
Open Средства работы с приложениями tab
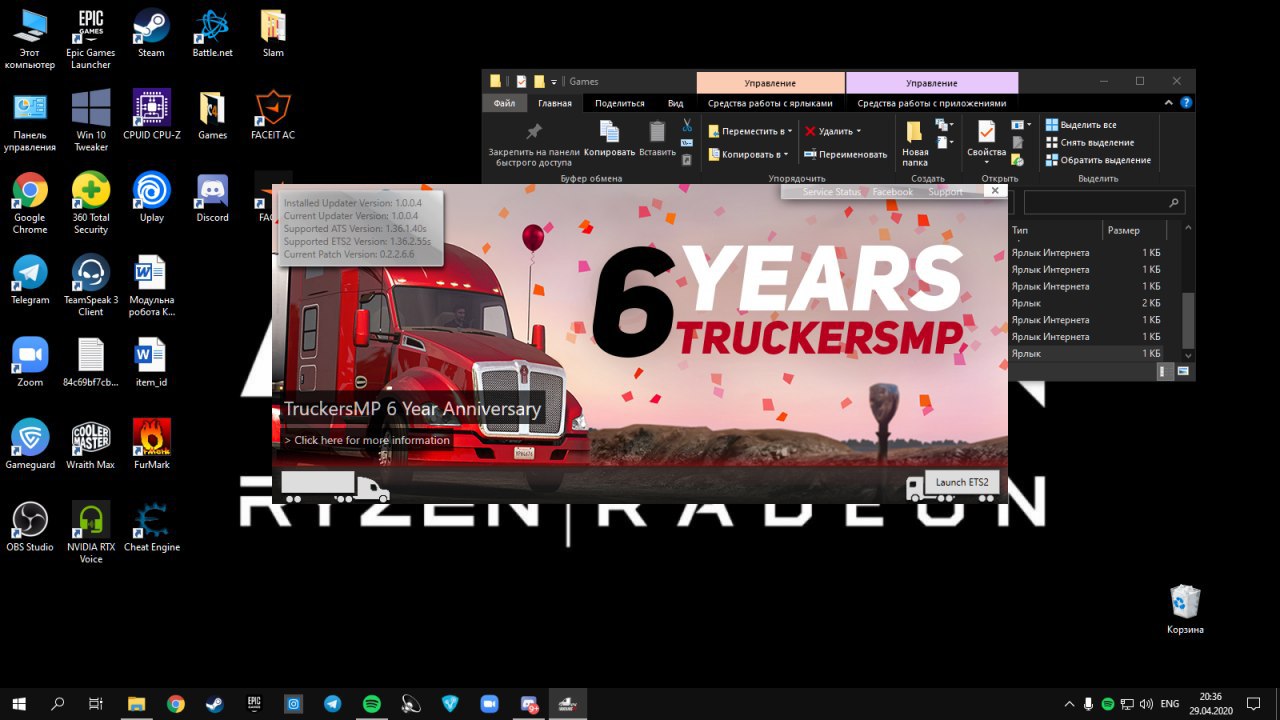pos(931,103)
